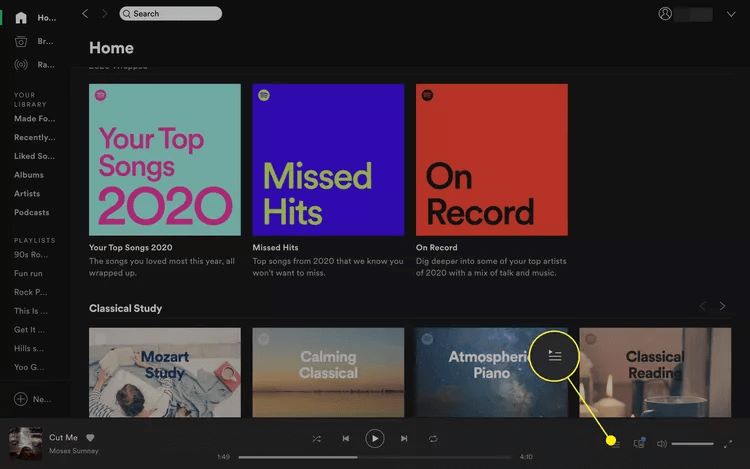Enter full screen with expand icon
The image size is (750, 469).
[x=728, y=444]
